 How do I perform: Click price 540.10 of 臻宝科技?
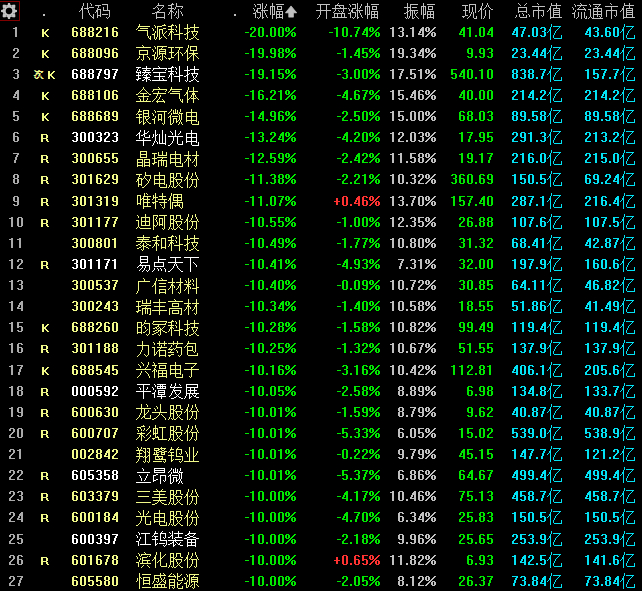(x=472, y=74)
